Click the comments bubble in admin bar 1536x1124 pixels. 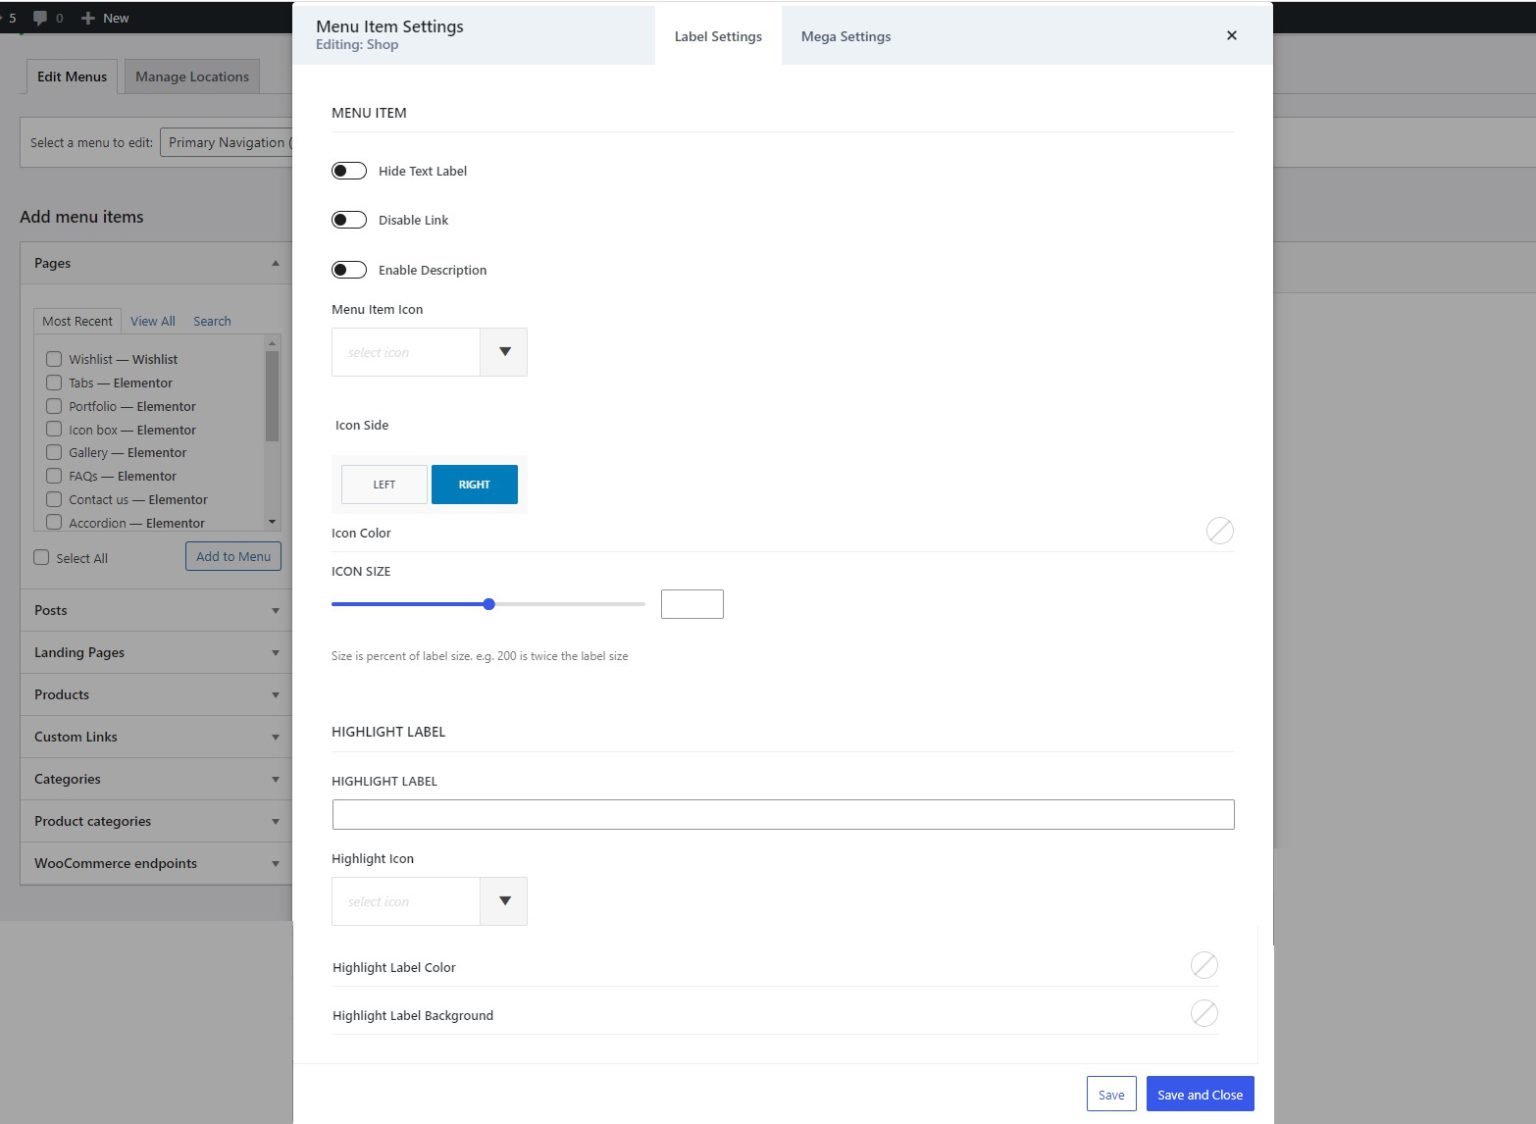click(40, 17)
